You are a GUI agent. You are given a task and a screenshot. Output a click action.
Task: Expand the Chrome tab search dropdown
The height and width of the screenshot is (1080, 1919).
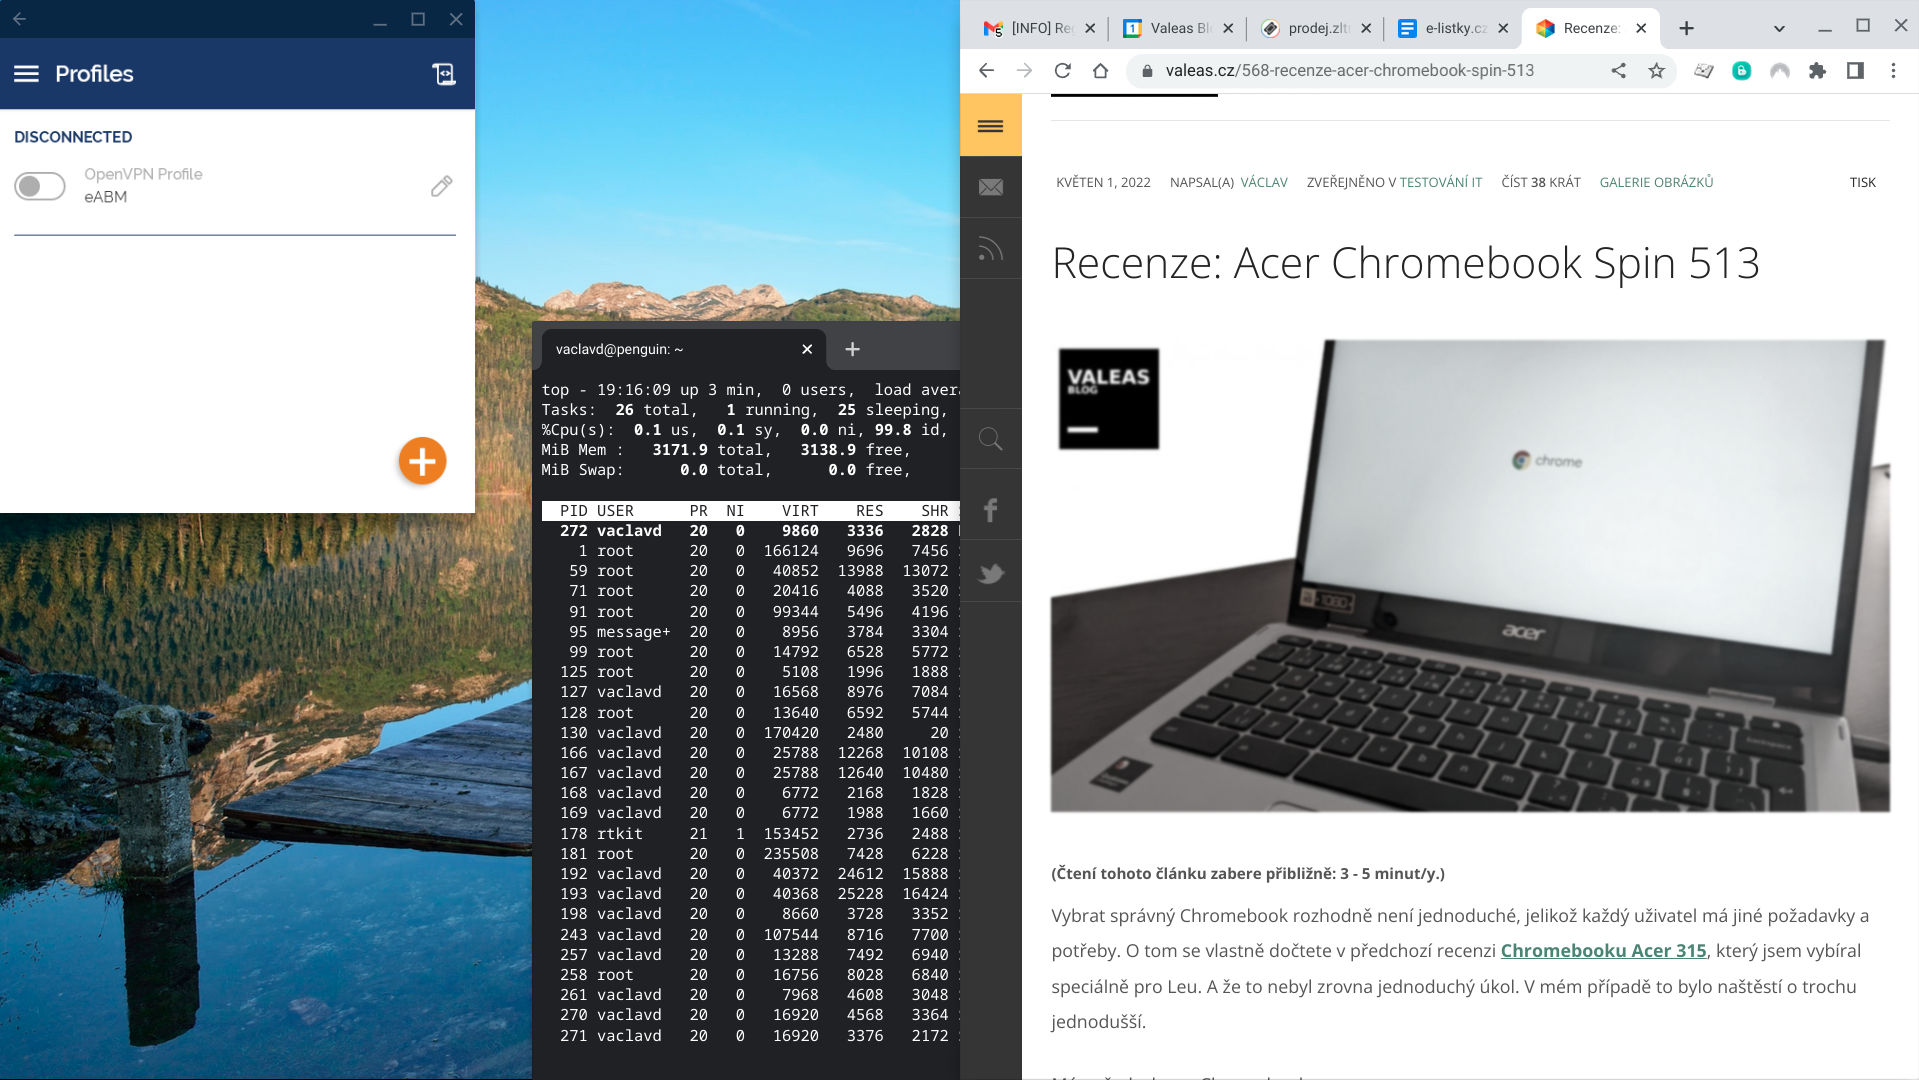coord(1779,28)
